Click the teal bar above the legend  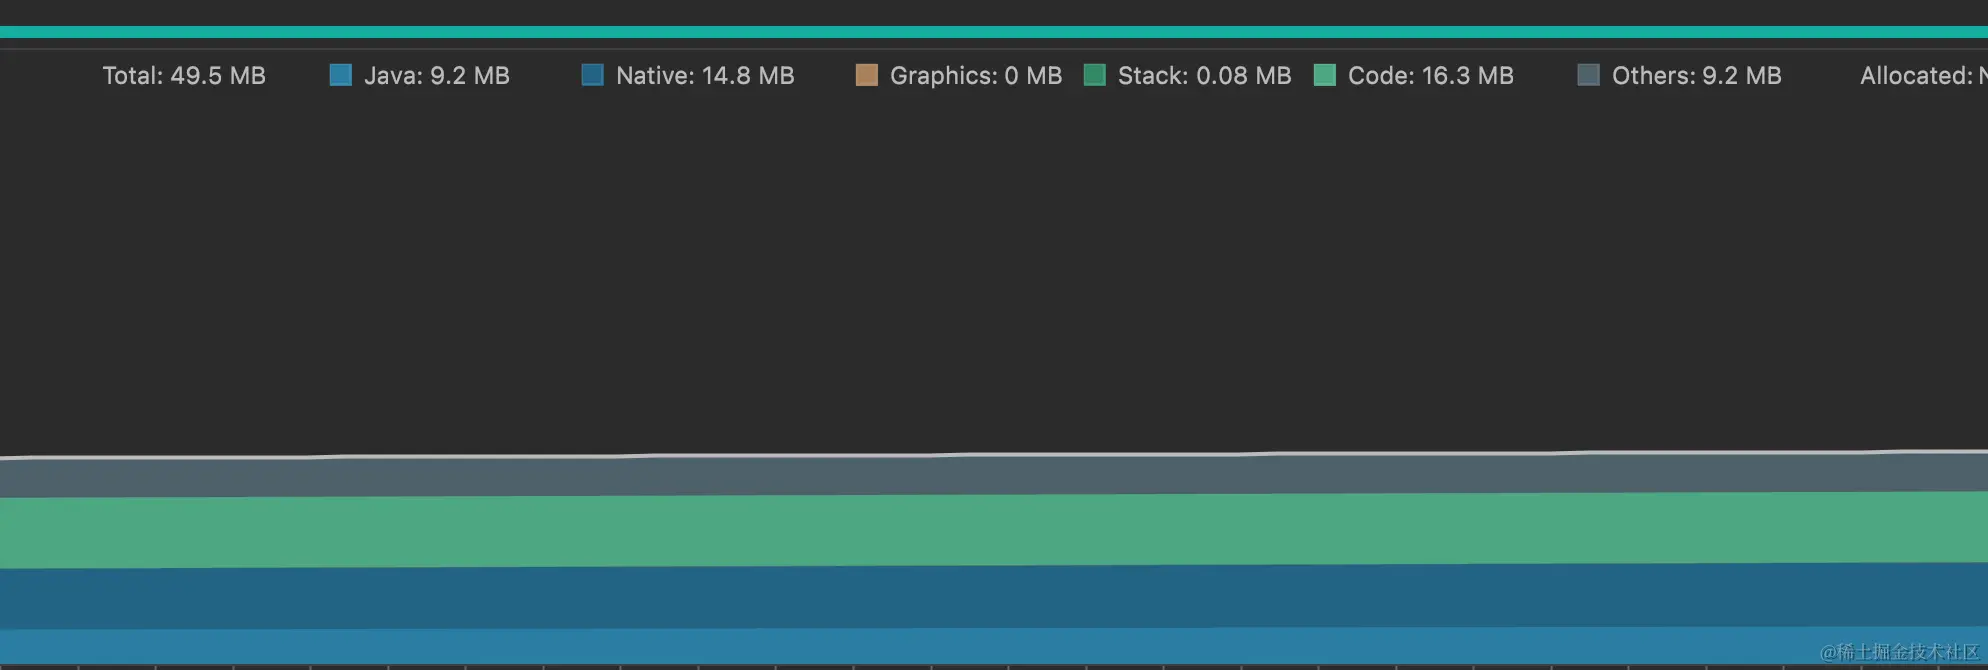click(x=994, y=32)
